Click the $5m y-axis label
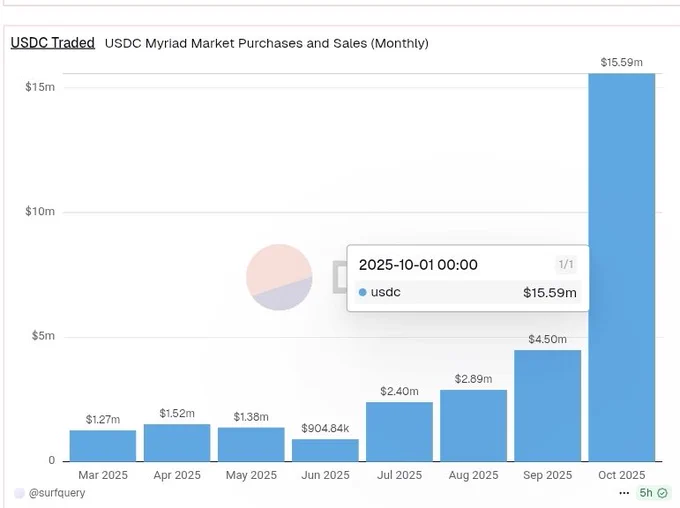680x508 pixels. pyautogui.click(x=43, y=336)
